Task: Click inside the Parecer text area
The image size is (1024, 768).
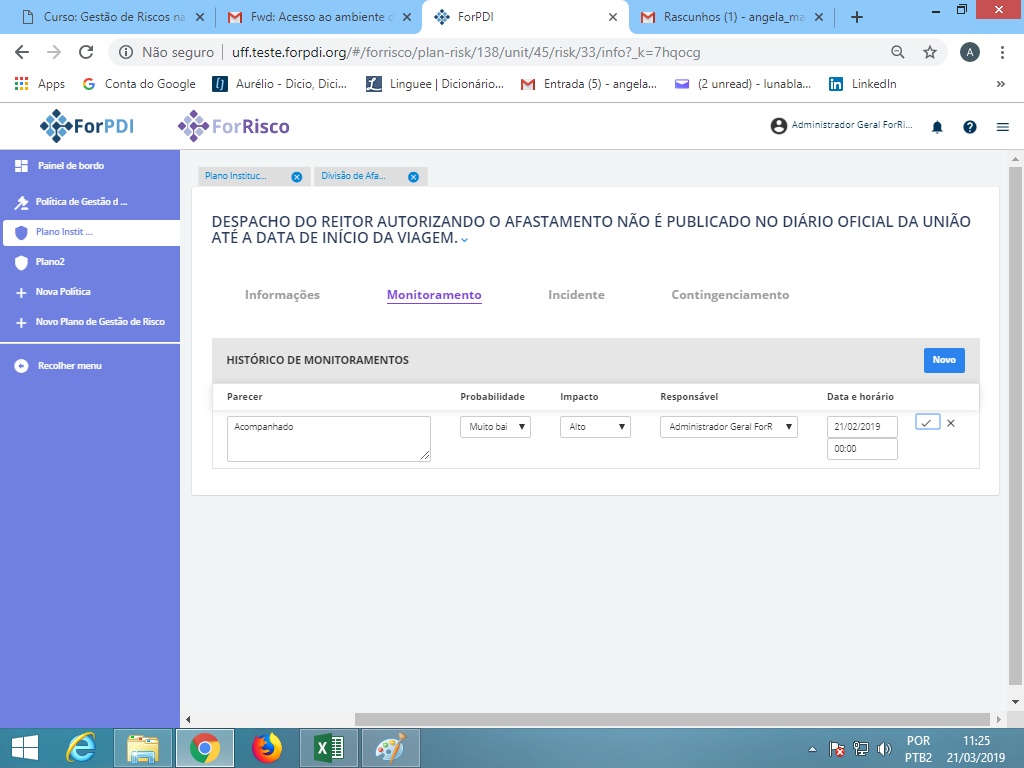Action: tap(328, 438)
